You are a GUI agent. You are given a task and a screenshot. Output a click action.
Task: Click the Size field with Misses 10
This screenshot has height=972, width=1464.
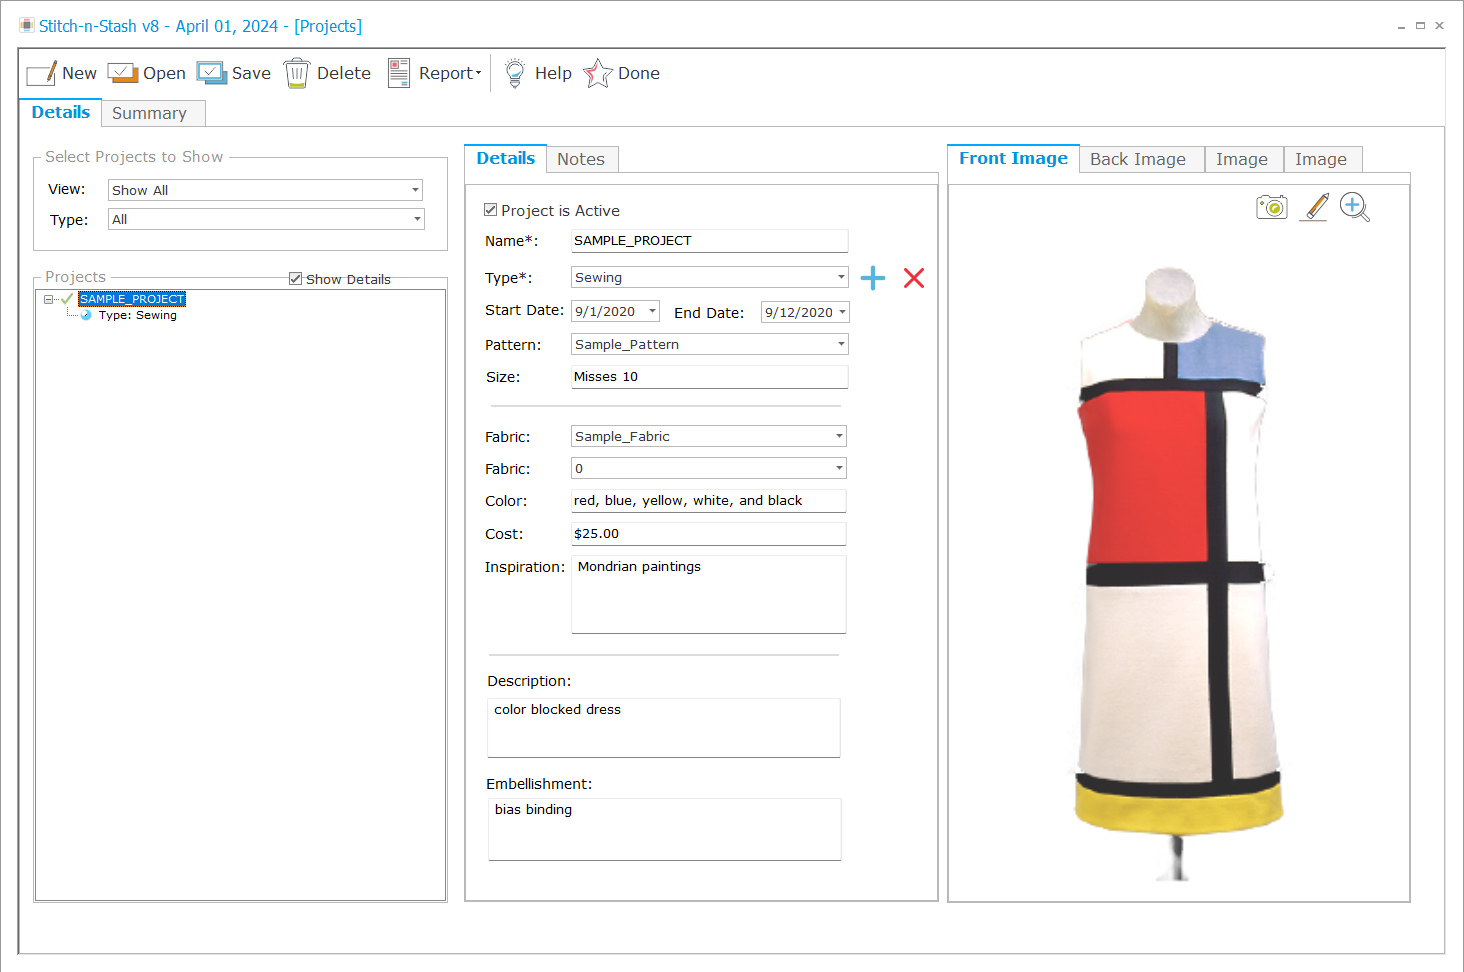709,377
